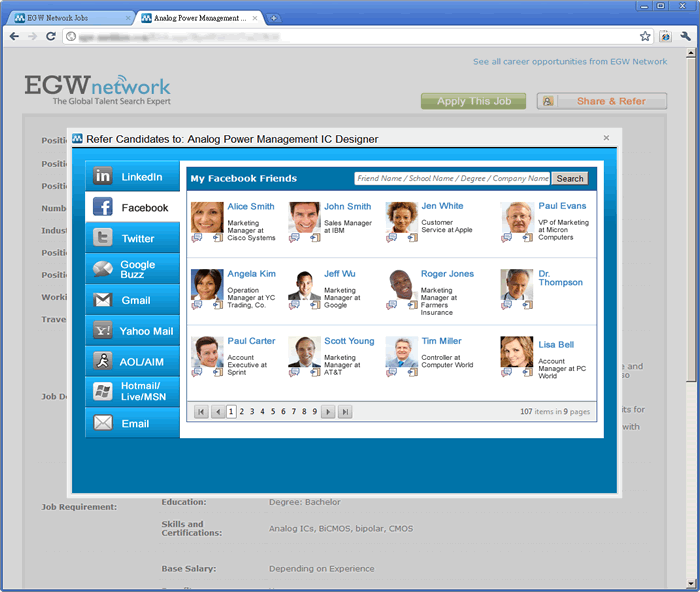This screenshot has width=700, height=592.
Task: Click Tim Miller's photo thumbnail
Action: [401, 351]
